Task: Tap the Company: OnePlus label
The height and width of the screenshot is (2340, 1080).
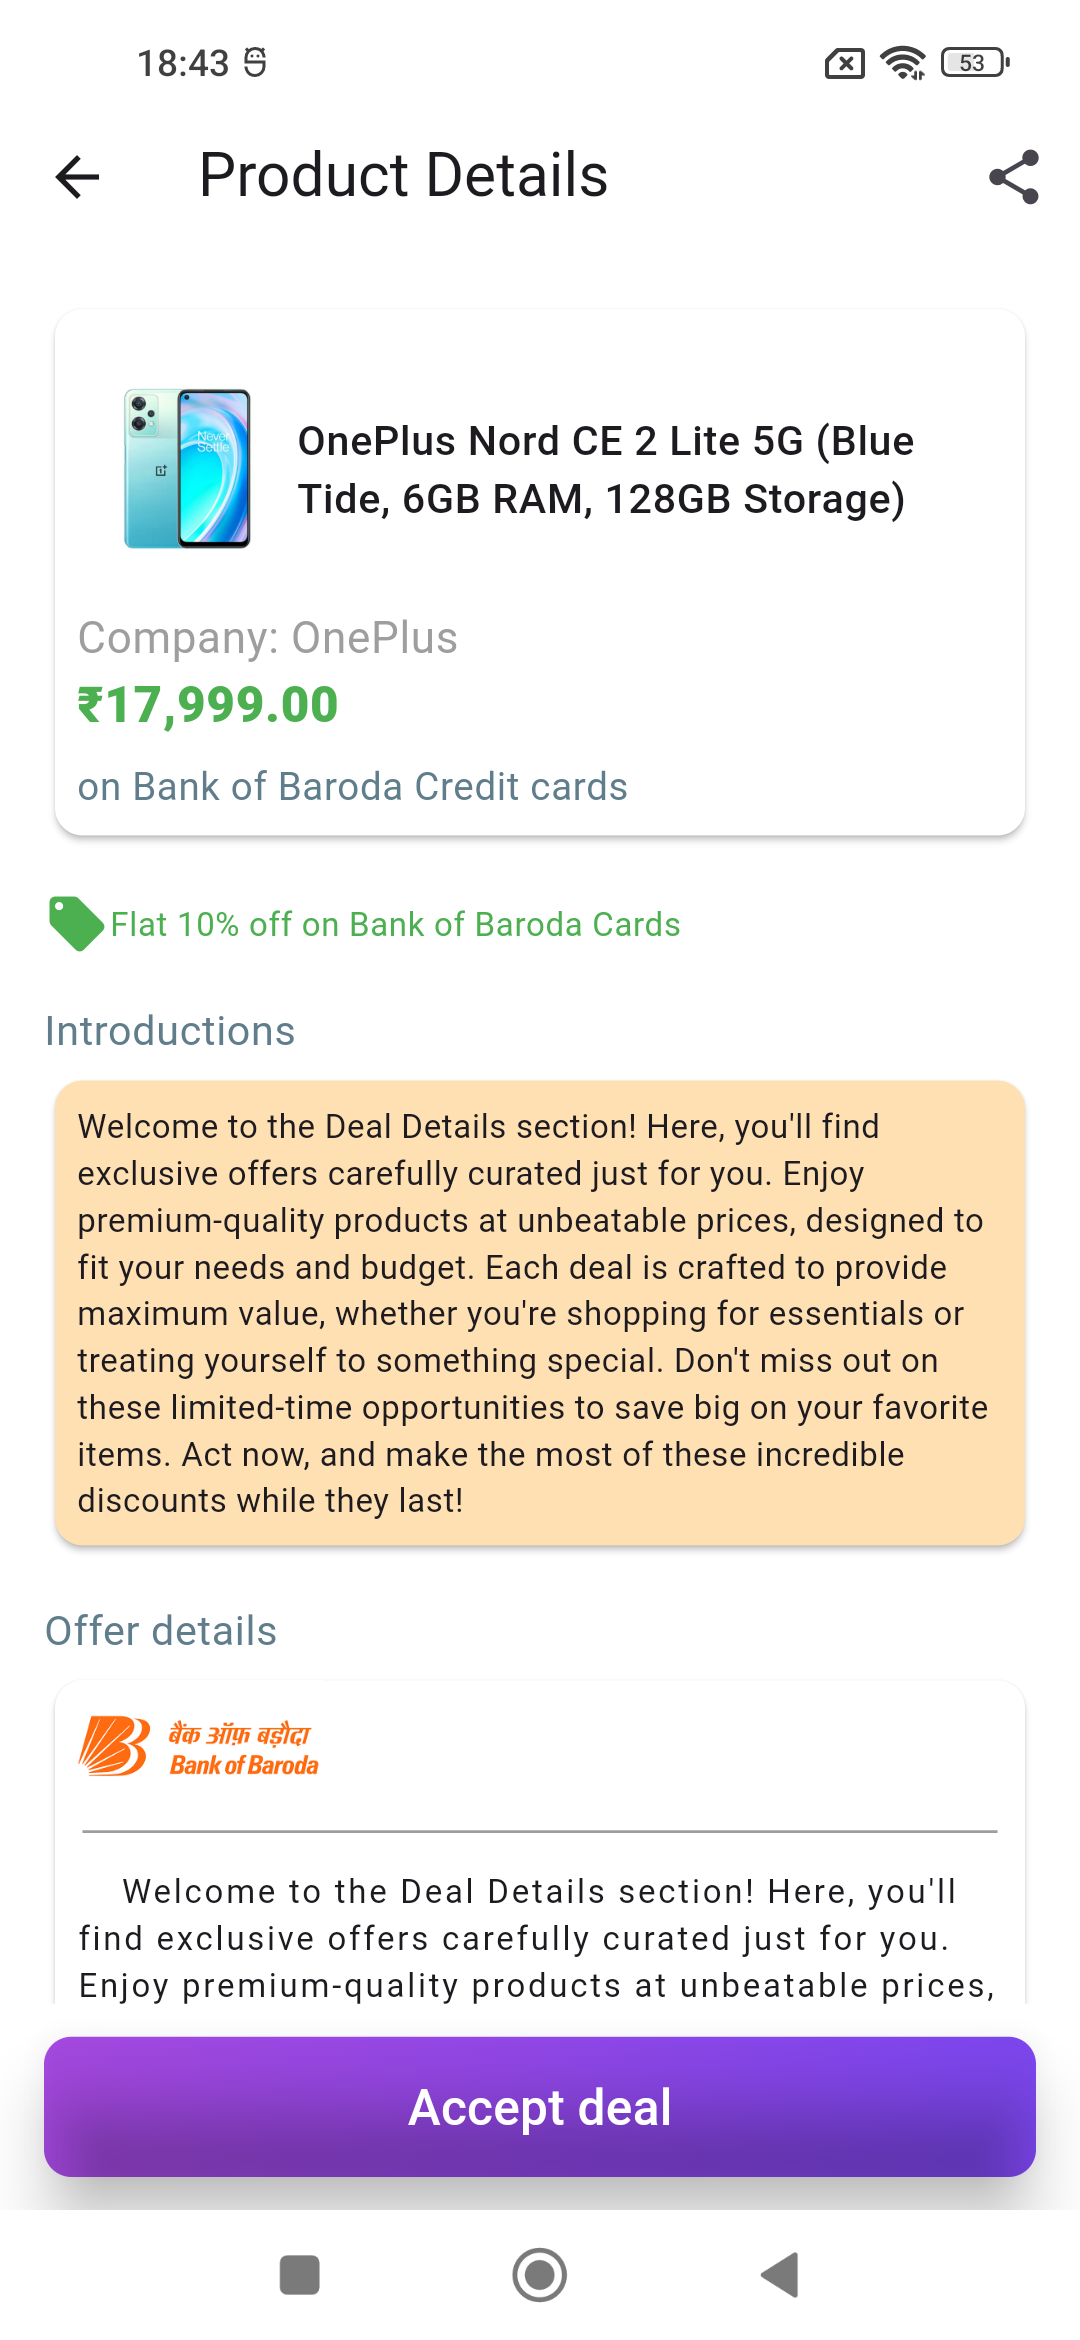Action: pos(267,638)
